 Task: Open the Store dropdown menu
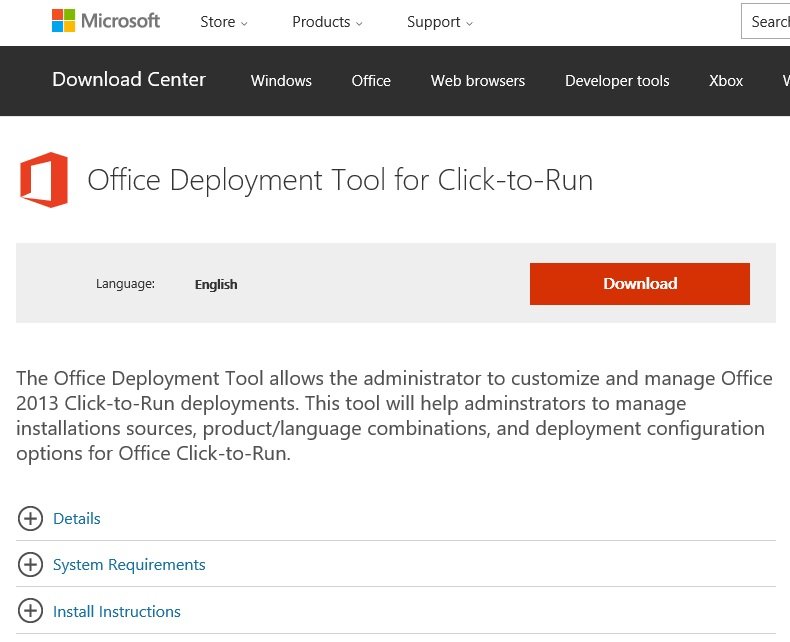(224, 22)
